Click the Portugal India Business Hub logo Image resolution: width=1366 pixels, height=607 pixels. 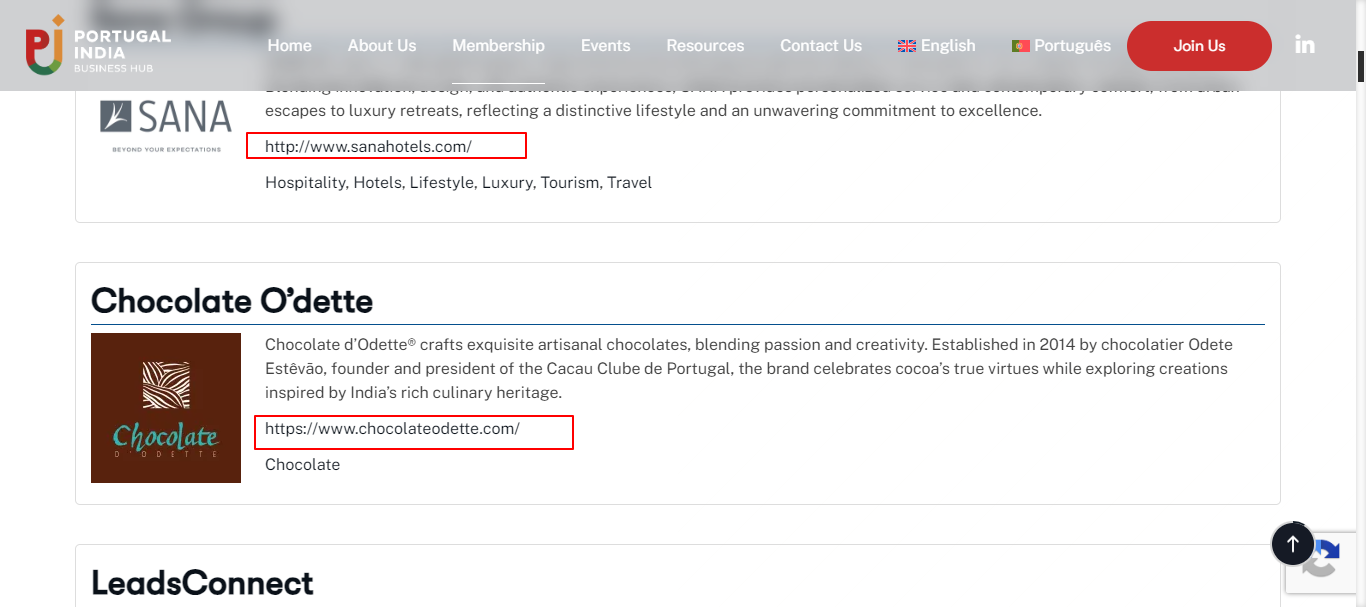98,45
